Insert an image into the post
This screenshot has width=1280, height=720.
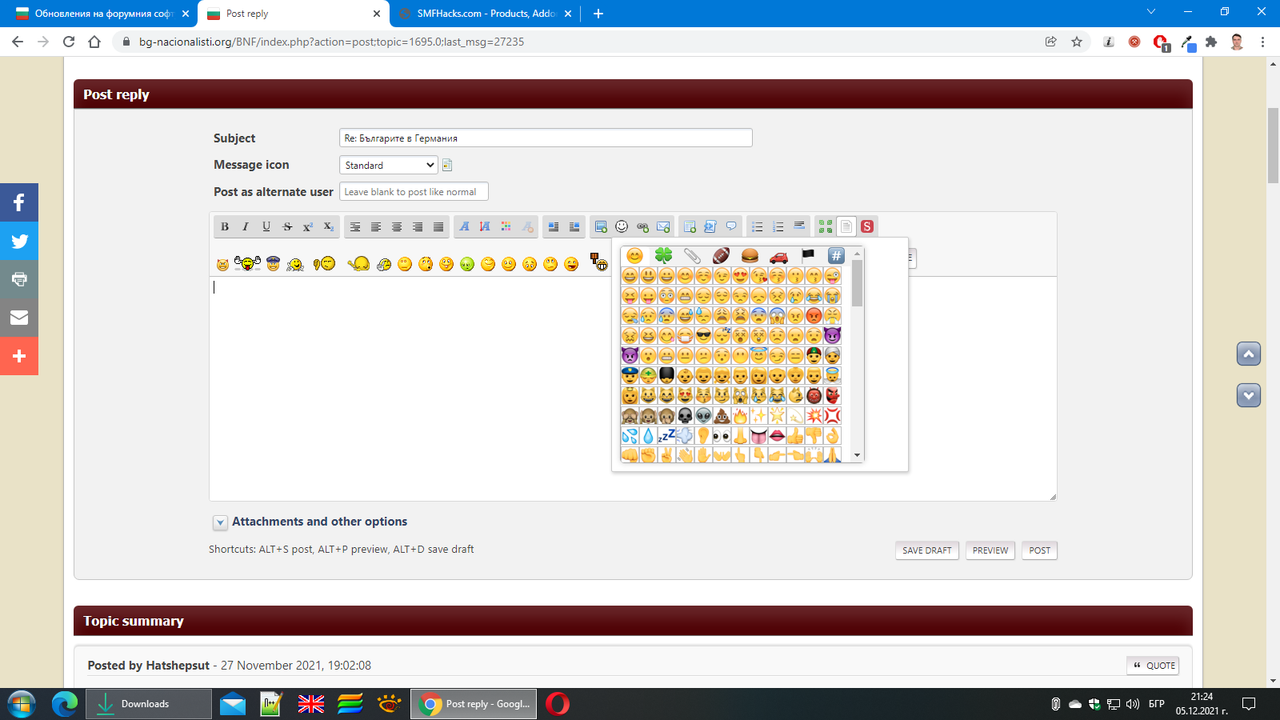coord(601,227)
